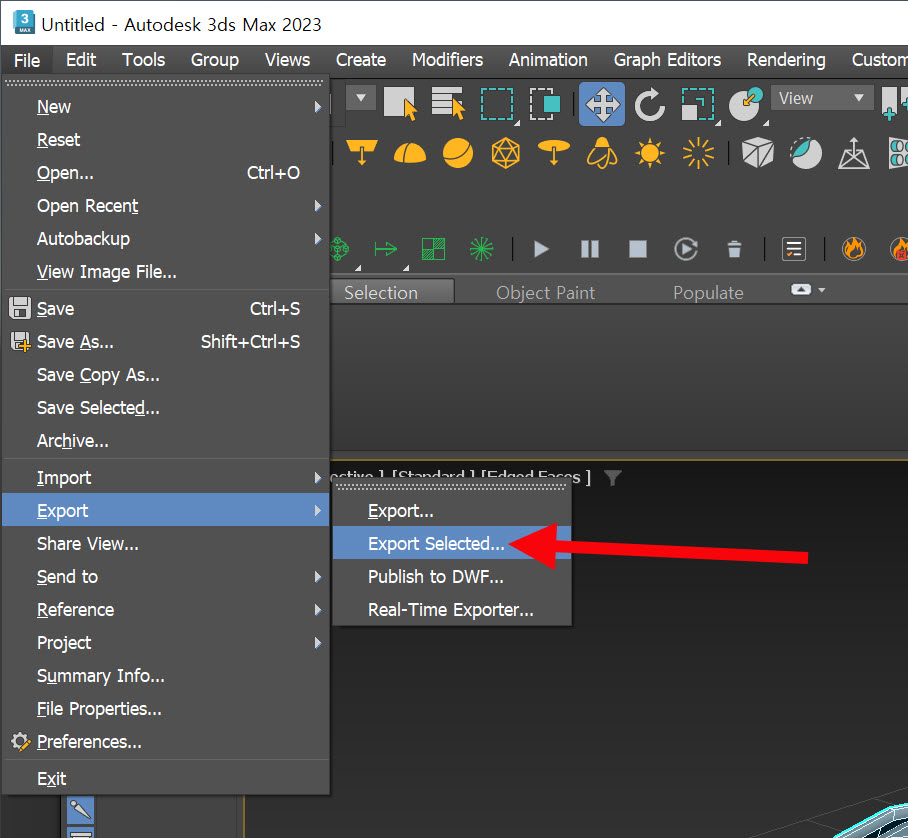Create a target spotlight from the toolbar

tap(362, 153)
